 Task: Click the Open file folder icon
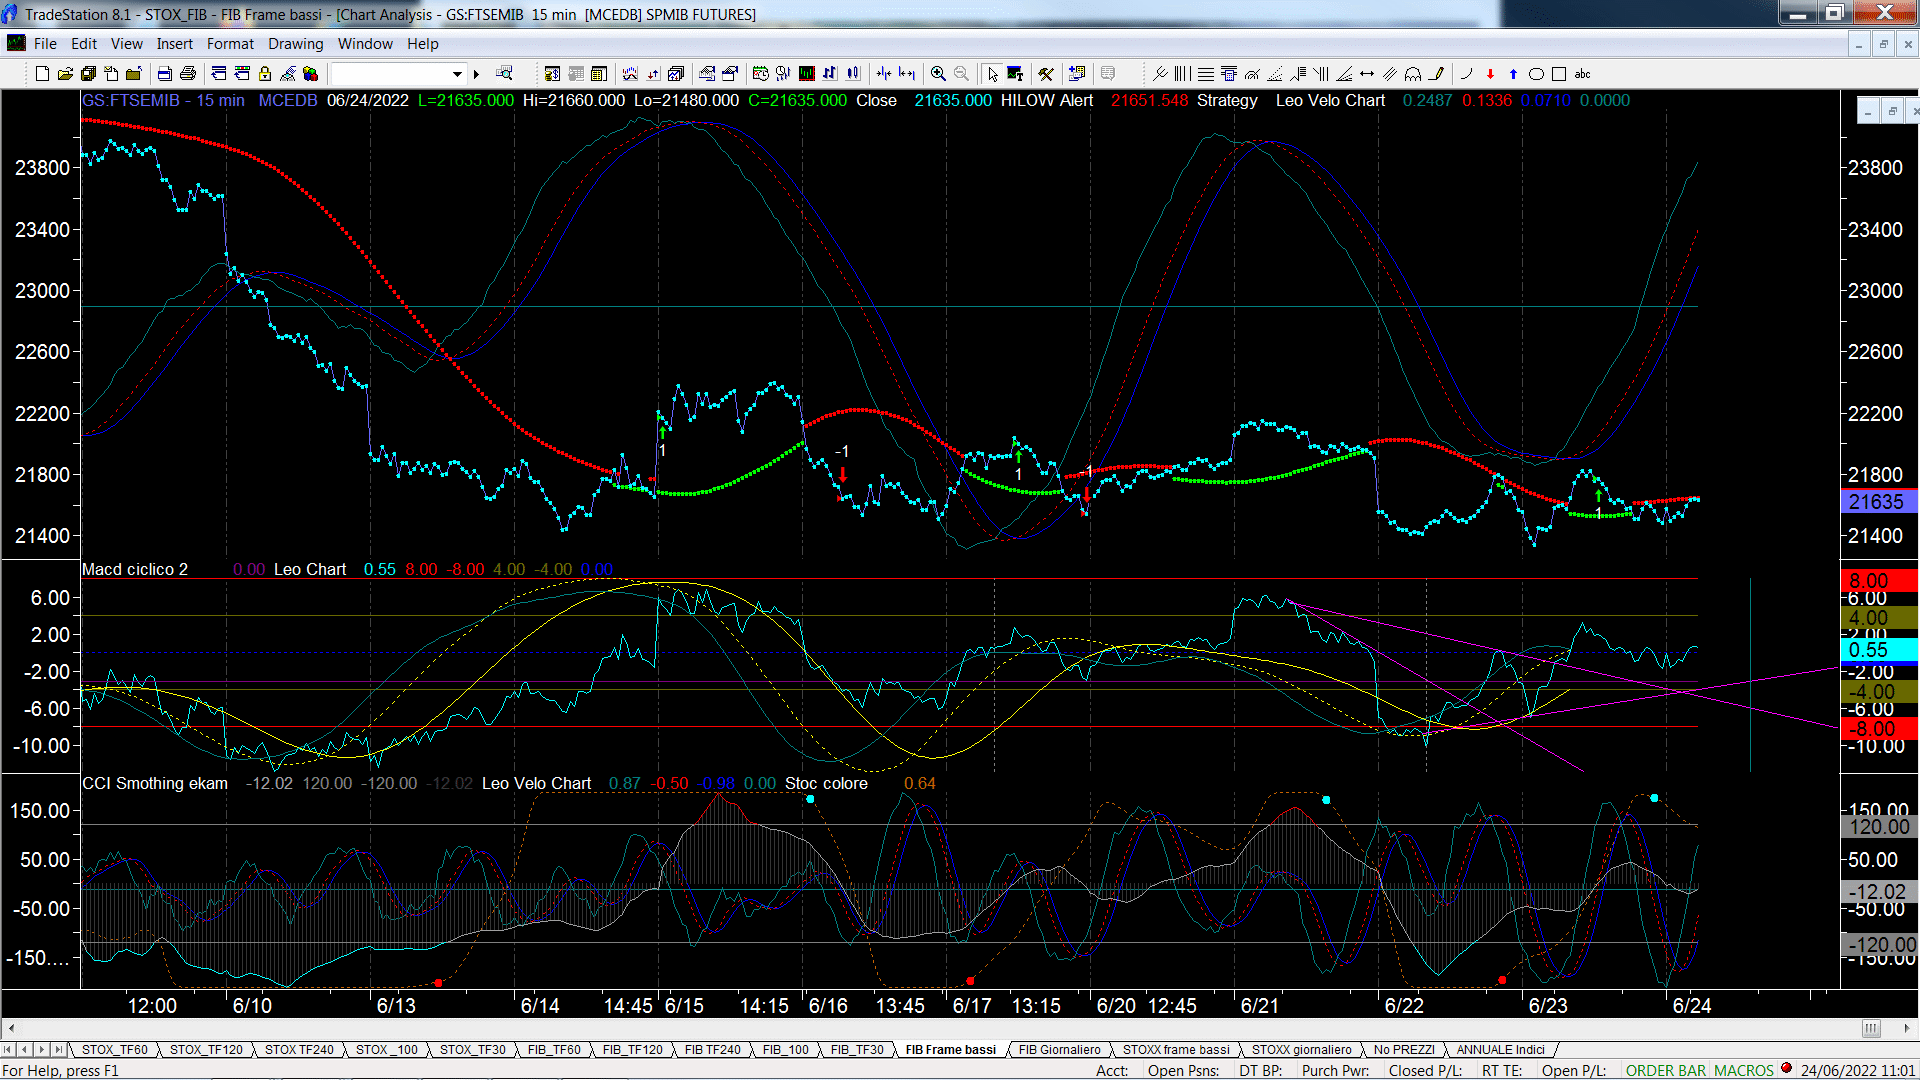tap(65, 74)
